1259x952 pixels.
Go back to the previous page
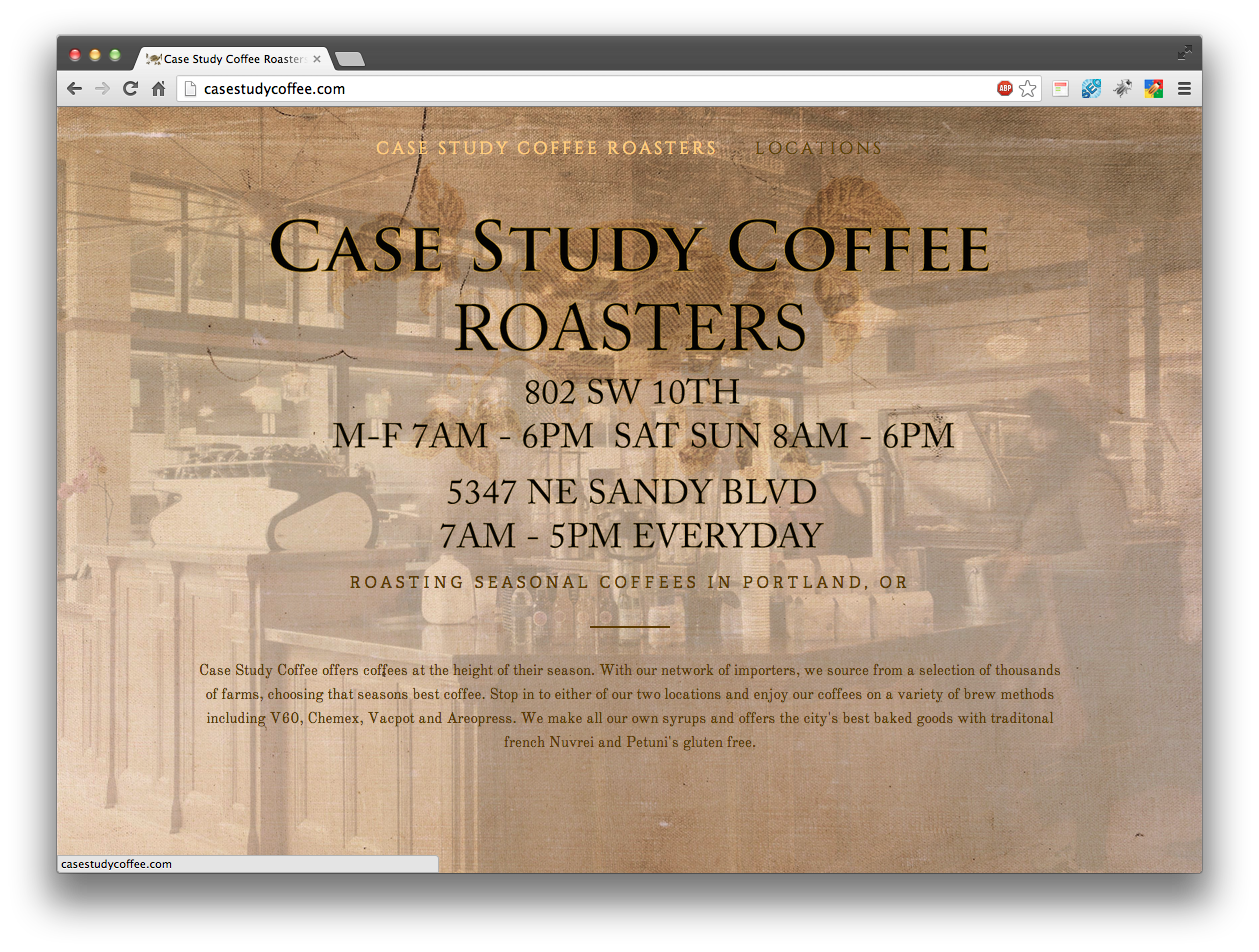click(74, 89)
